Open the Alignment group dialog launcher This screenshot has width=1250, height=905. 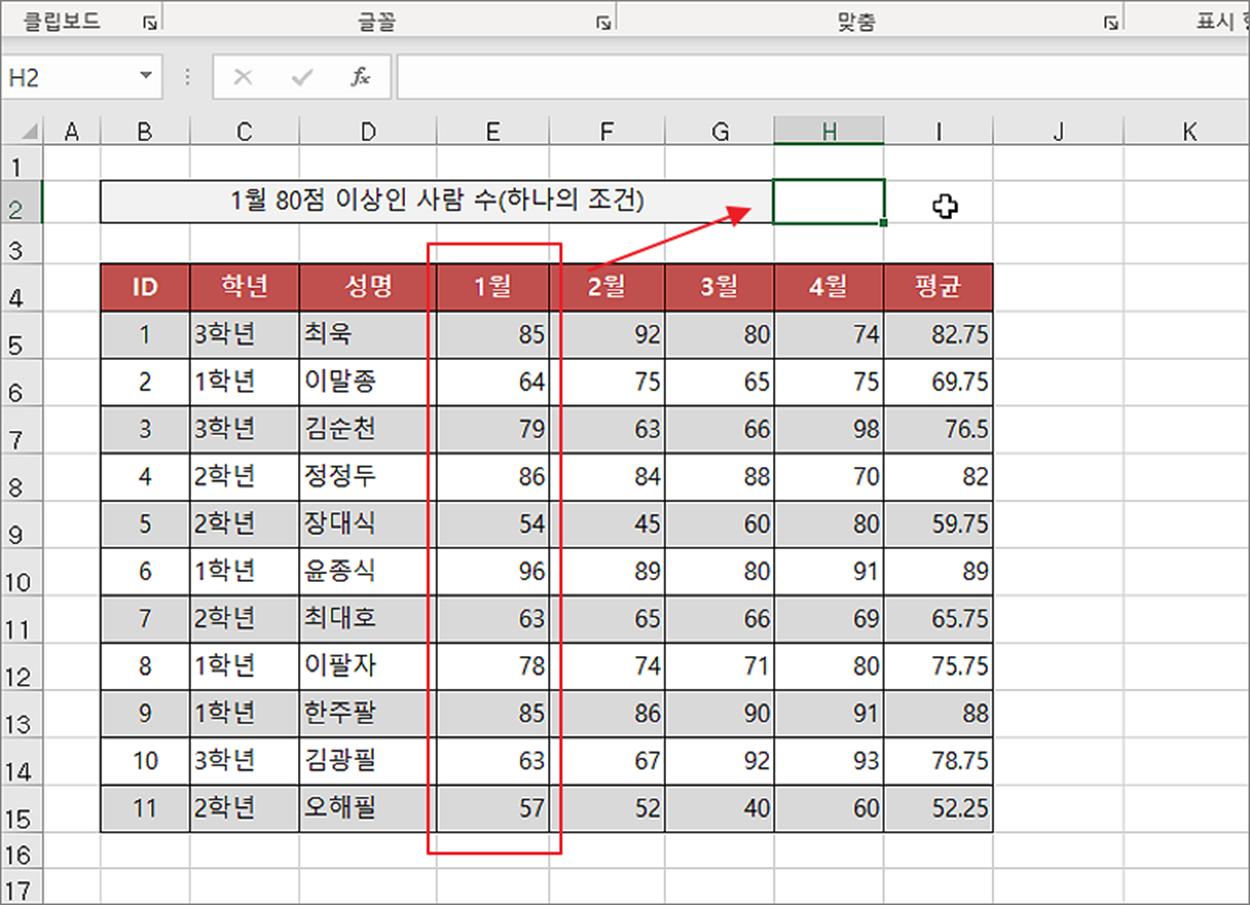coord(1111,23)
